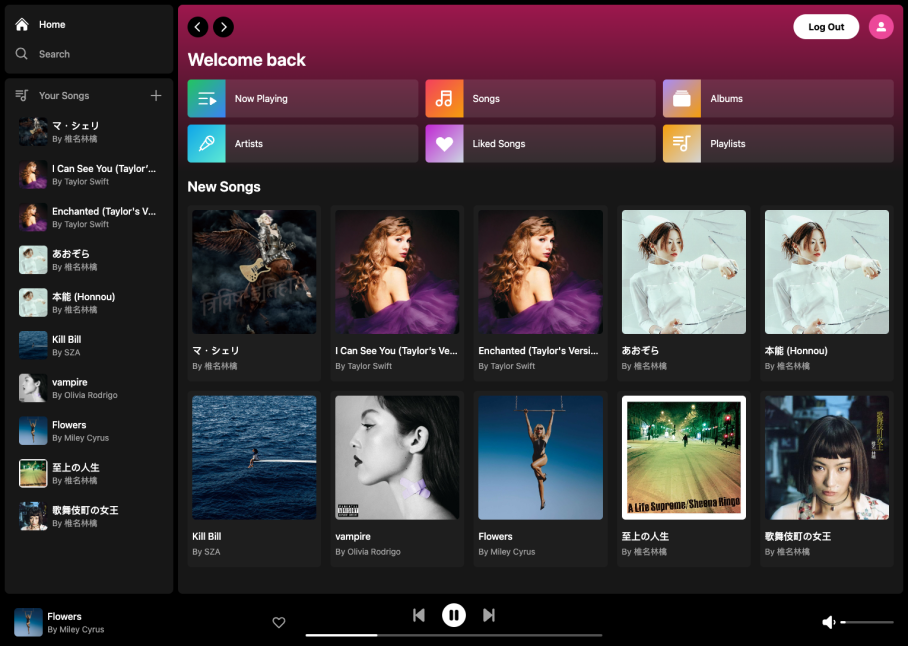Click the song progress bar

pos(454,635)
